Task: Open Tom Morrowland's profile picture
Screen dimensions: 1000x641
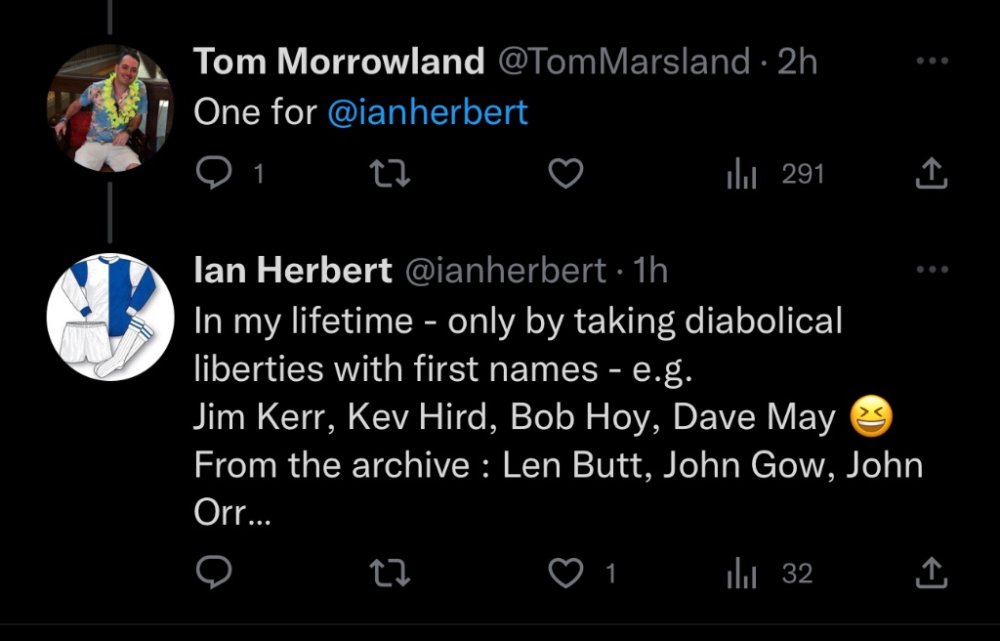Action: pos(111,108)
